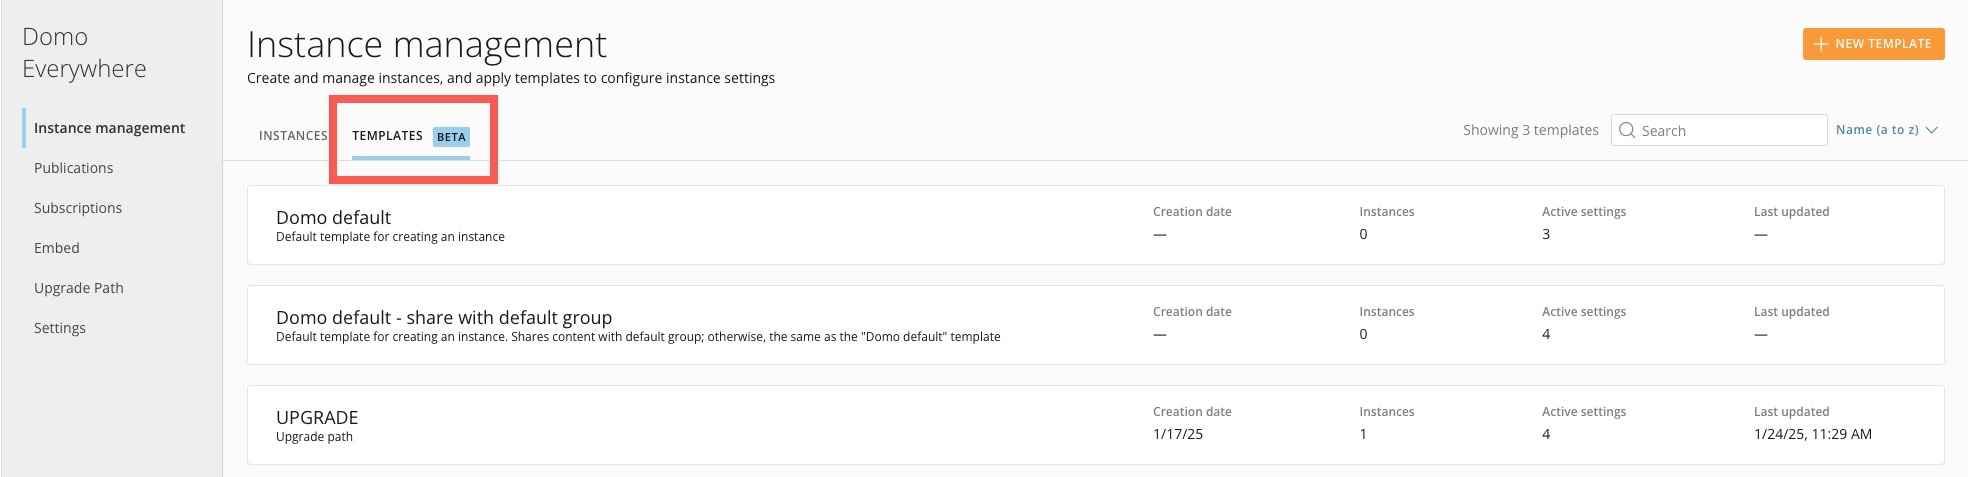The height and width of the screenshot is (477, 1968).
Task: Open Settings in the sidebar
Action: coord(60,328)
